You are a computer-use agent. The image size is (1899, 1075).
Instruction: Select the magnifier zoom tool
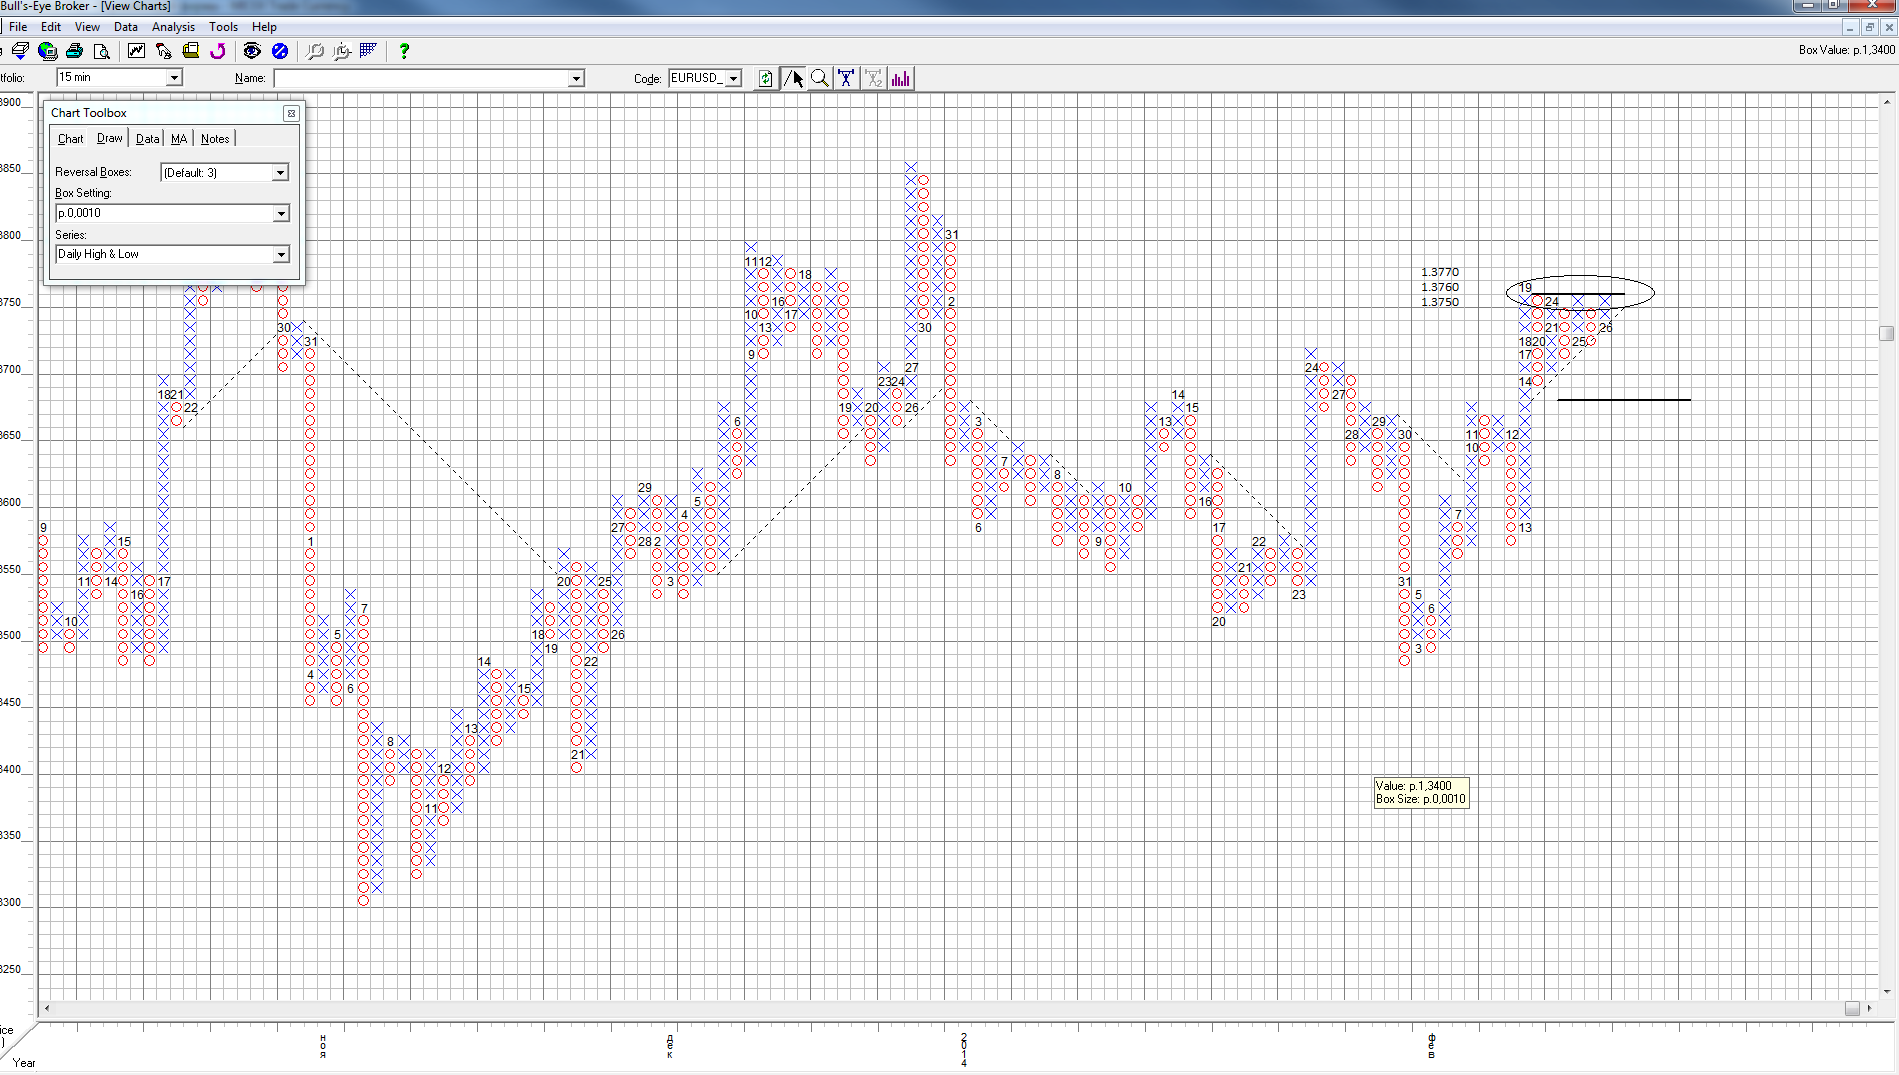pyautogui.click(x=820, y=78)
